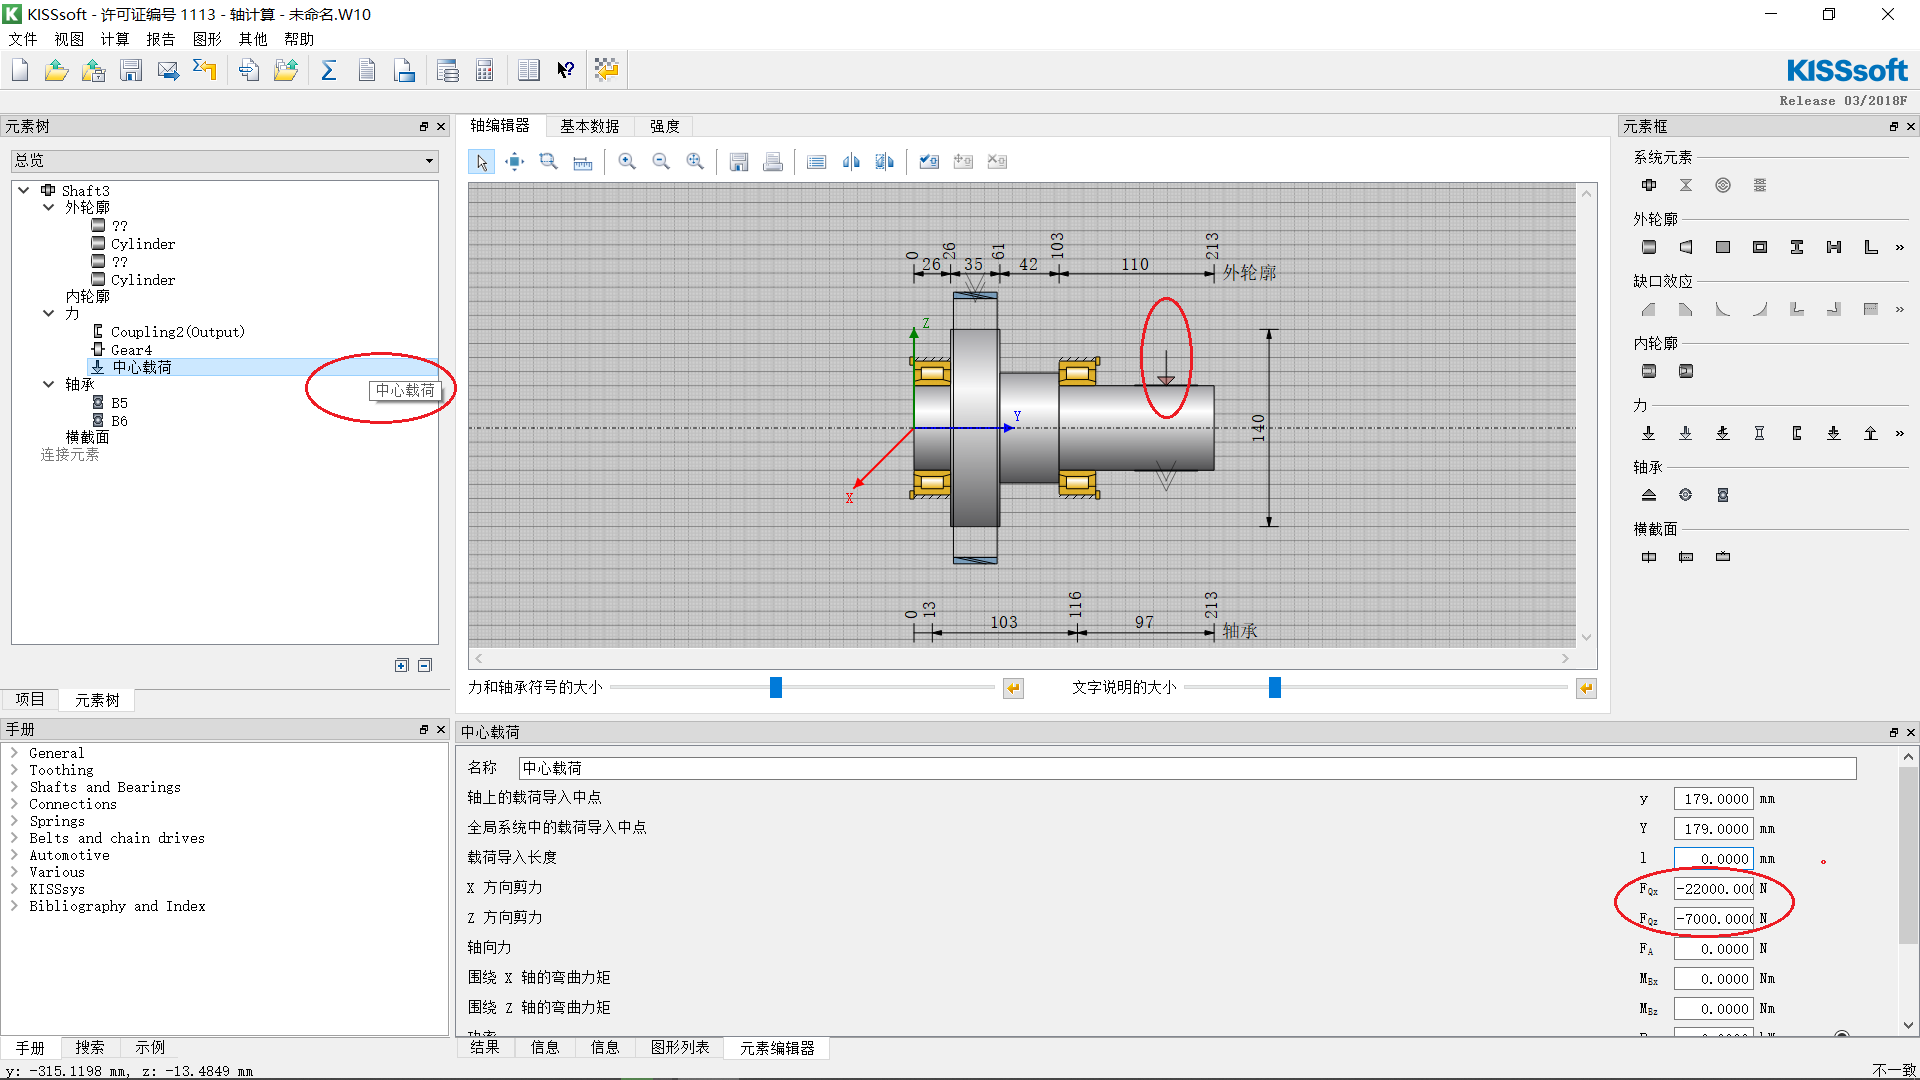Click the expand-all plus button under tree
Screen dimensions: 1920x1080
(402, 665)
